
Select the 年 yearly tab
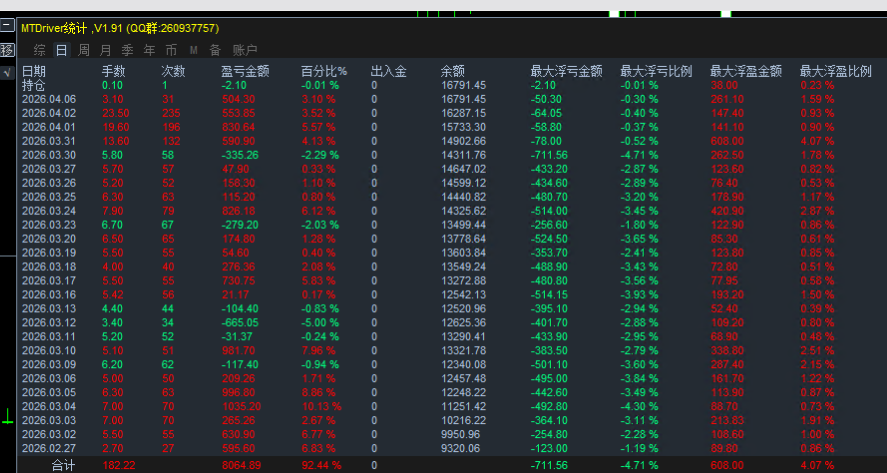pos(150,50)
